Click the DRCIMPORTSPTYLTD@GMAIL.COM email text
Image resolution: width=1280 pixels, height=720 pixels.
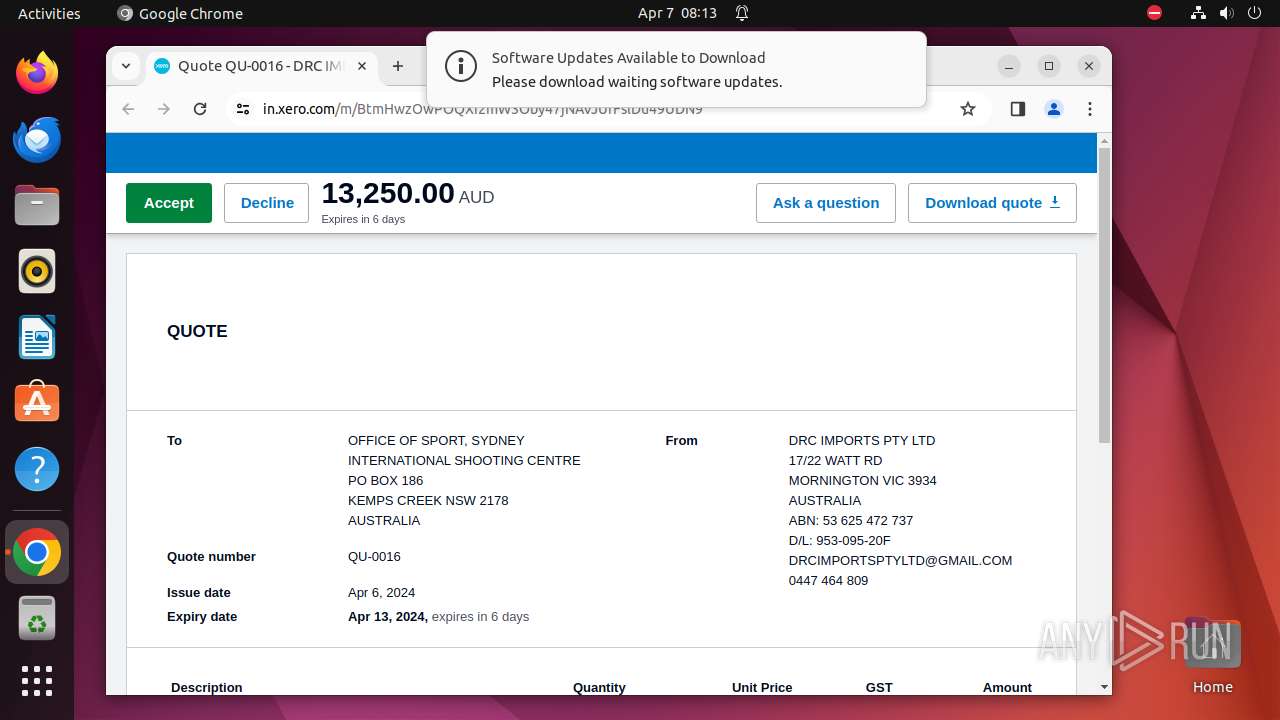900,561
